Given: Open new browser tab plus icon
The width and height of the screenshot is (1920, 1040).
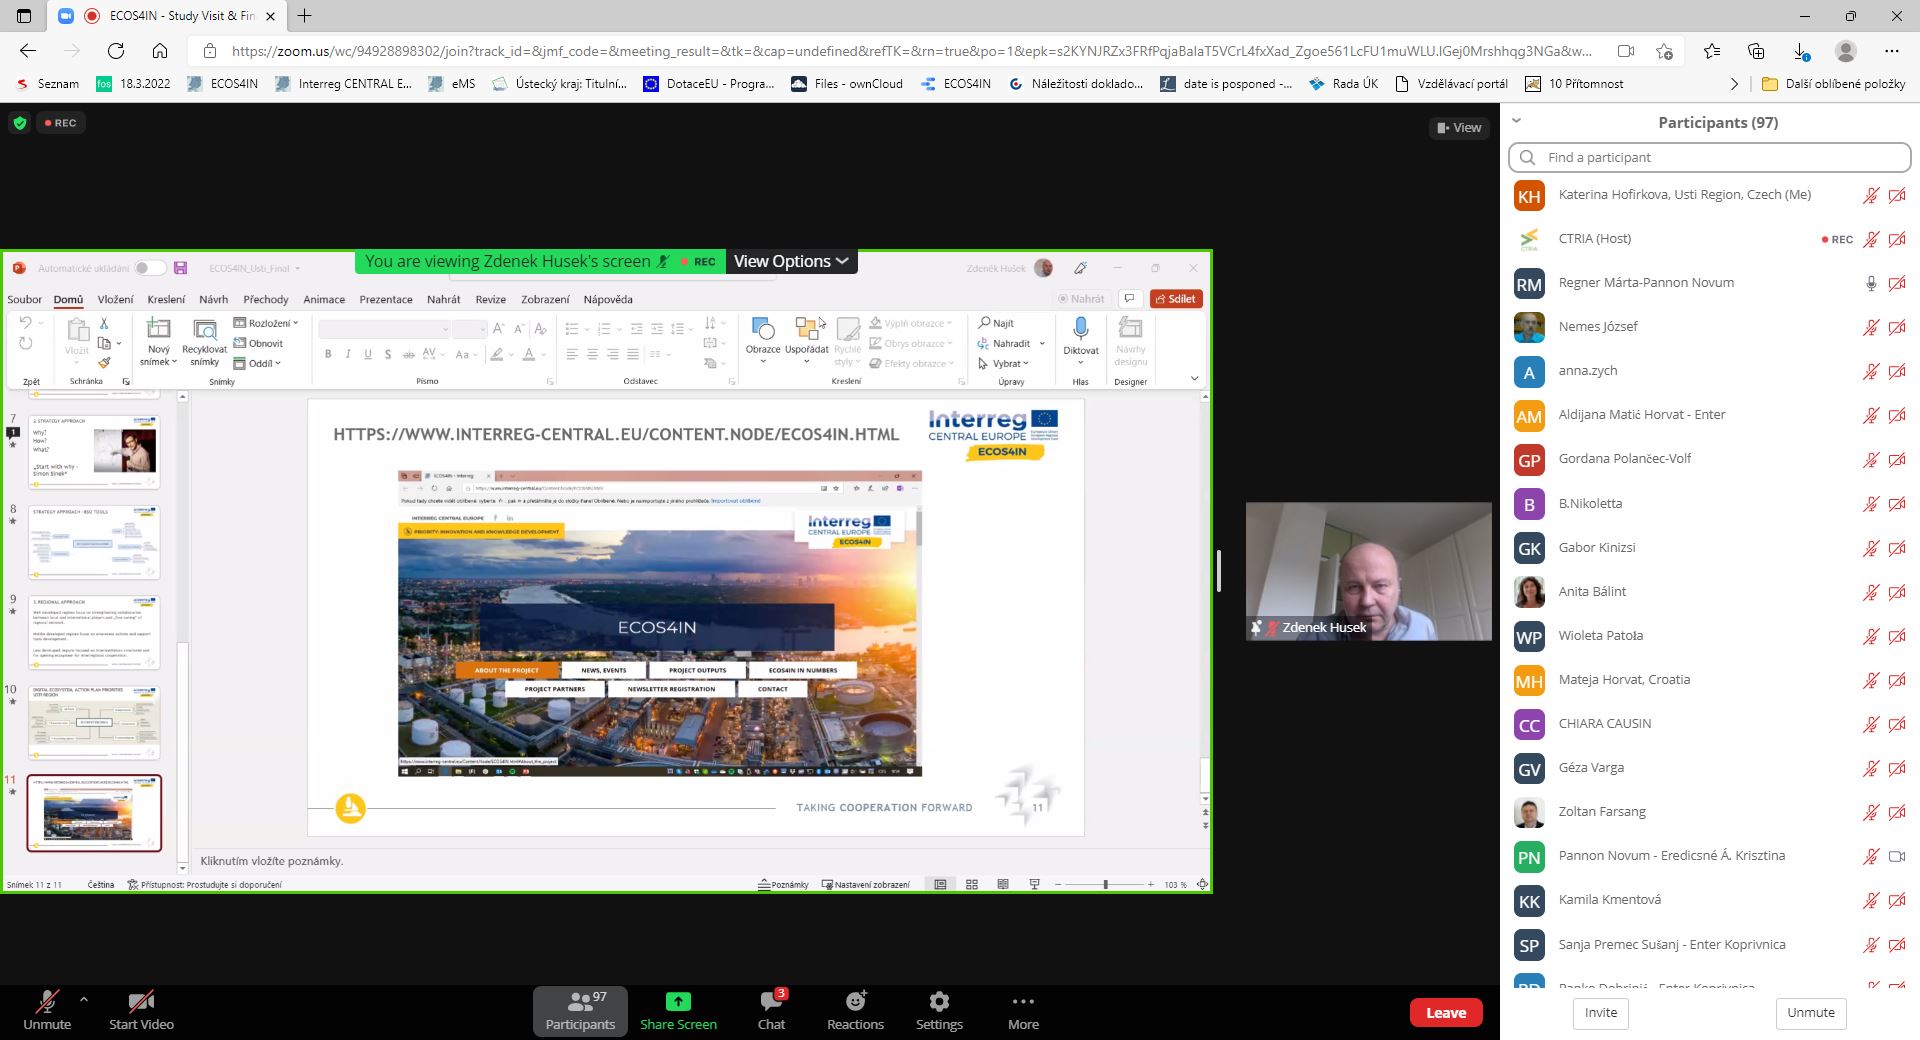Looking at the screenshot, I should [x=305, y=16].
